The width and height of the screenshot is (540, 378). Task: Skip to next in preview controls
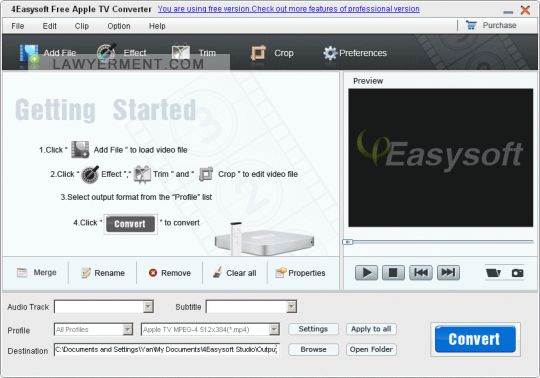[x=448, y=273]
